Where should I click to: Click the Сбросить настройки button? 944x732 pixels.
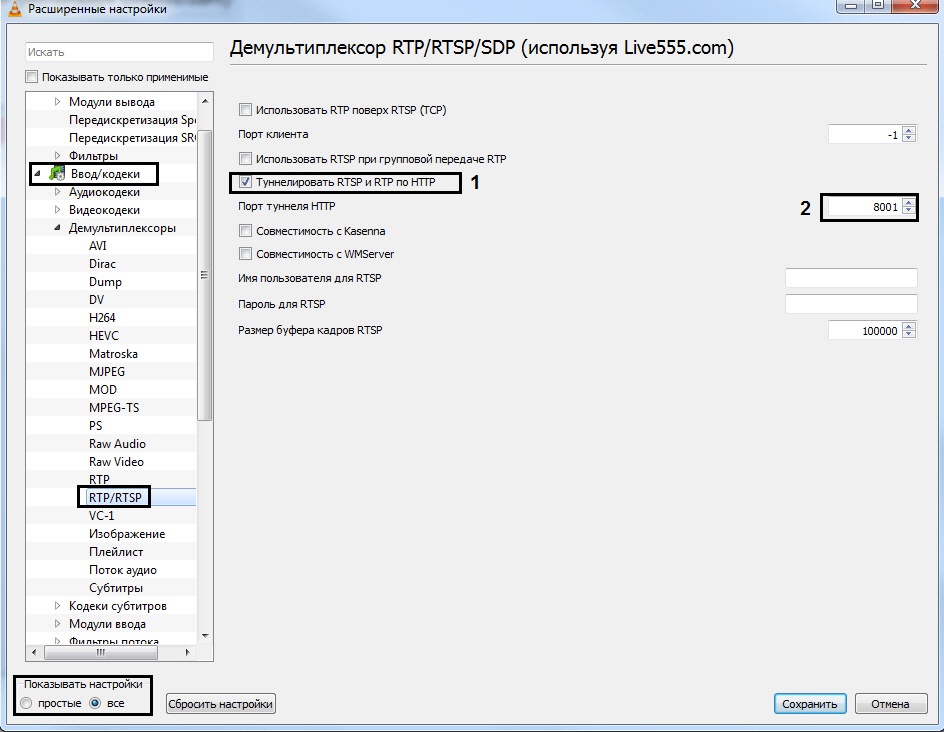[220, 704]
